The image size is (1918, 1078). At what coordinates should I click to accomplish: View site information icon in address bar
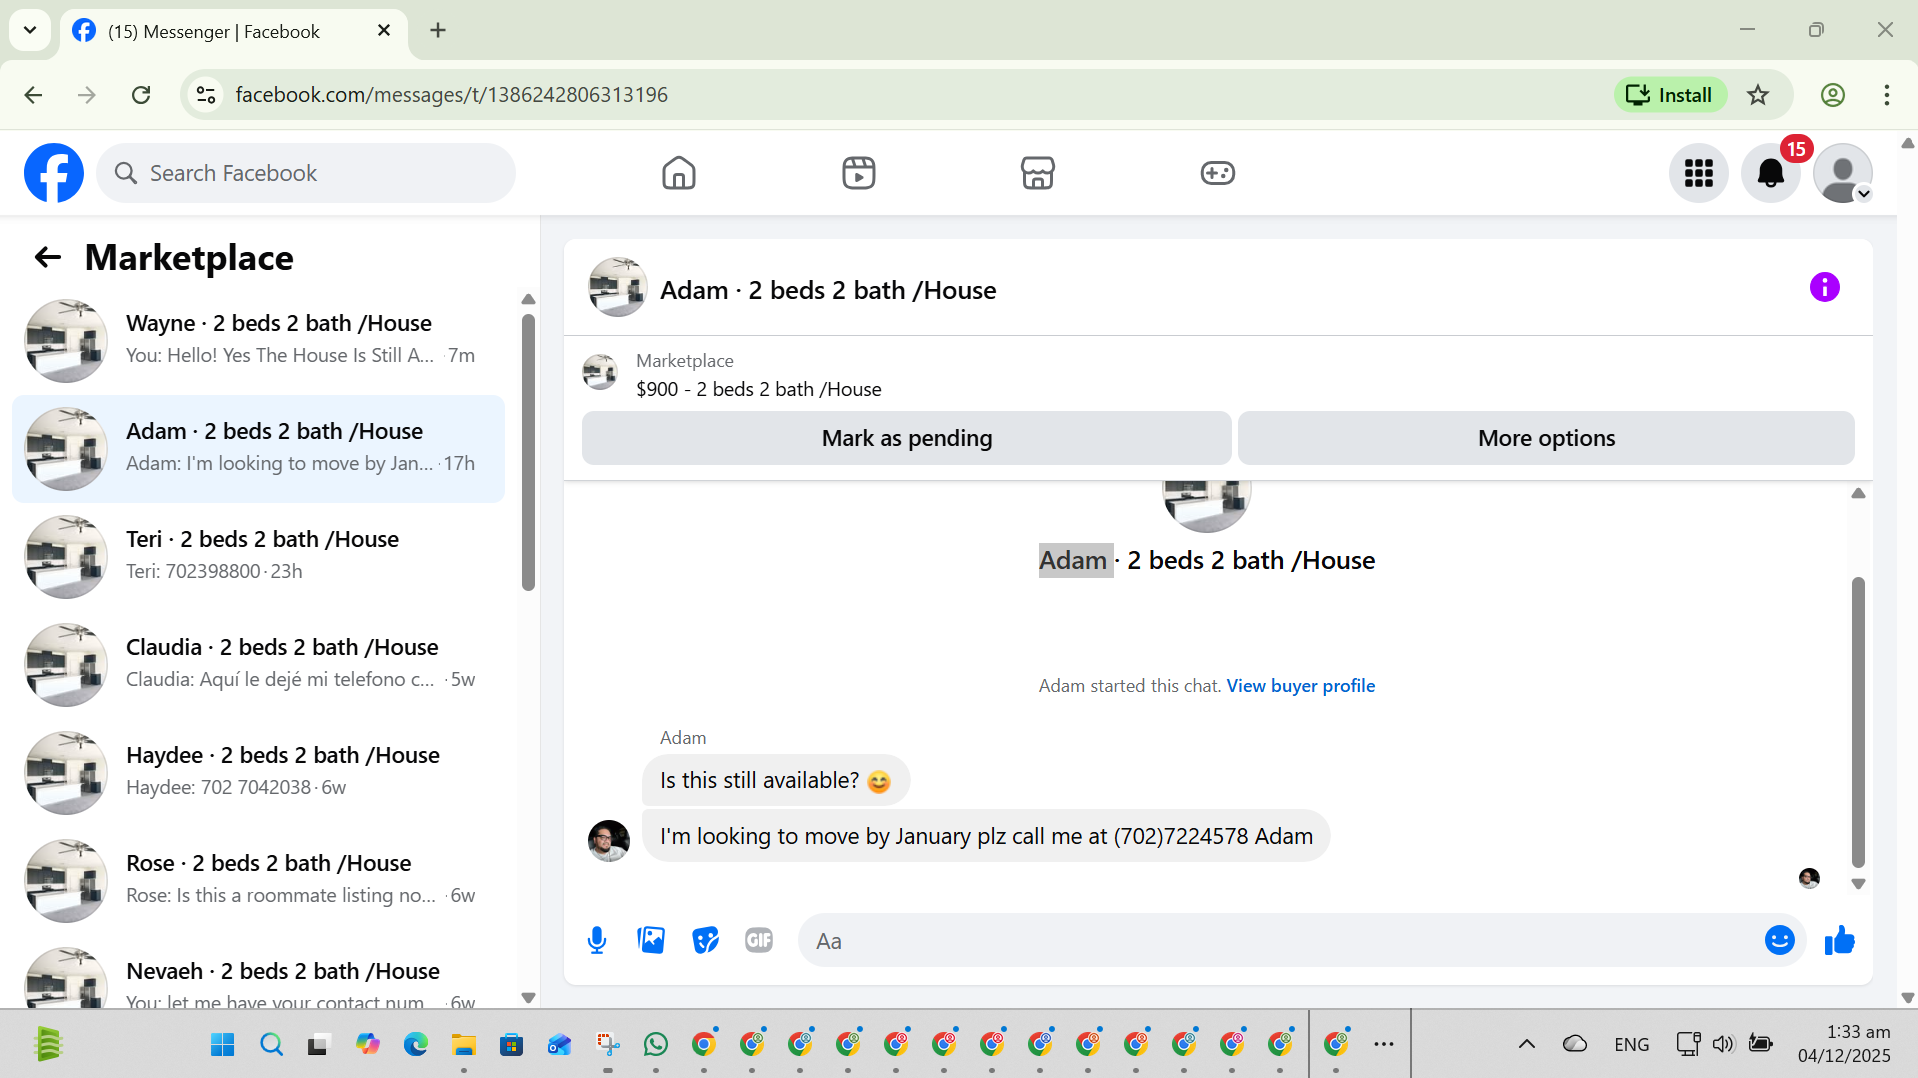206,95
